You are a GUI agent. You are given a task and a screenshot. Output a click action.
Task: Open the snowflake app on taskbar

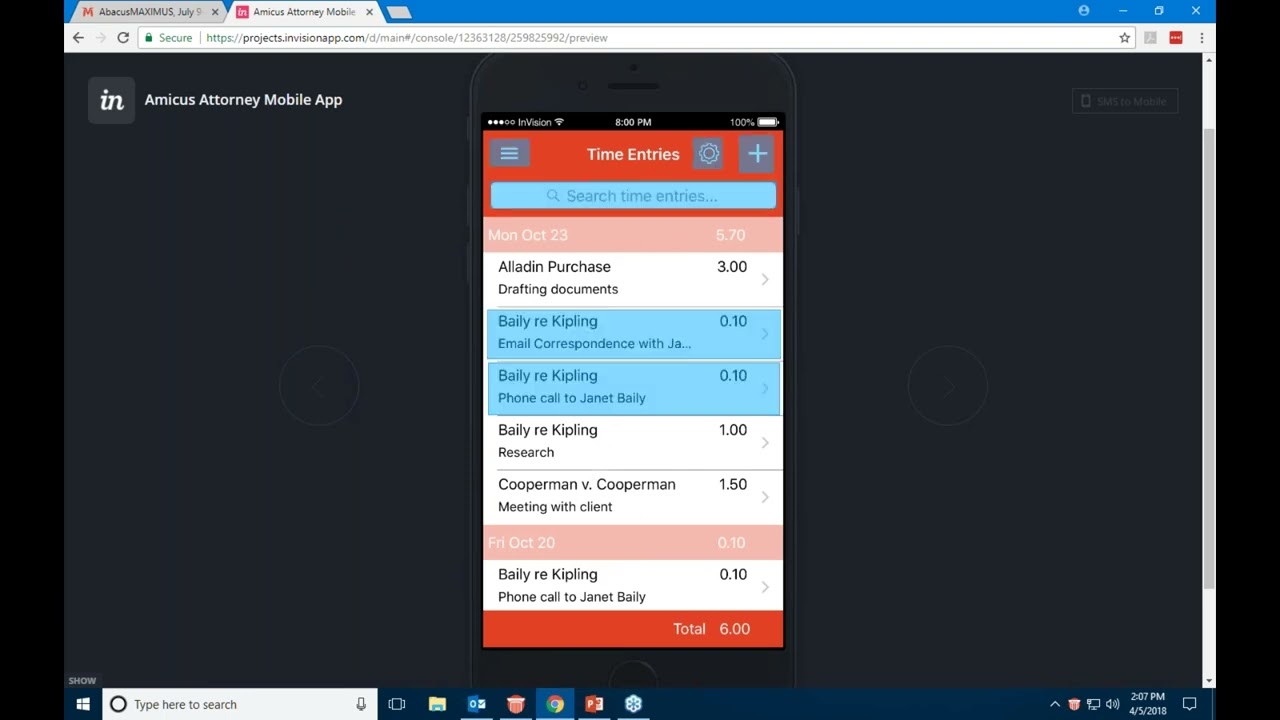[633, 704]
